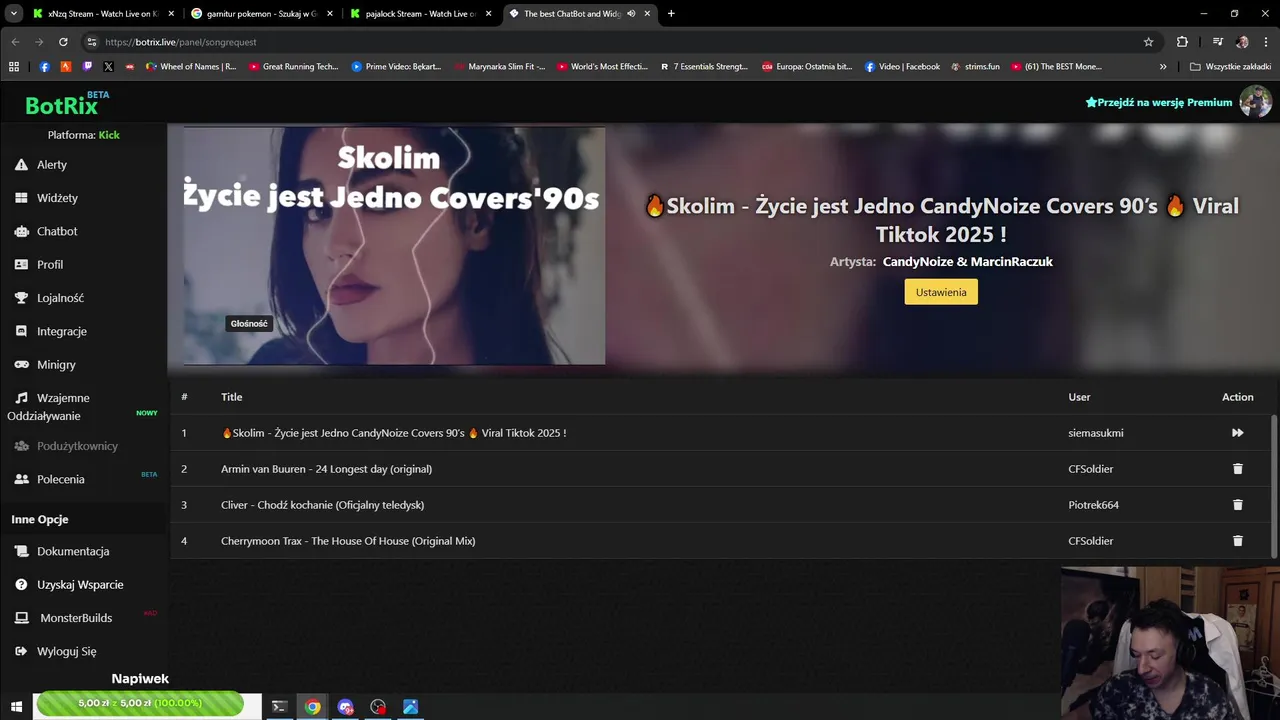Delete Cherrymoon Trax song request
This screenshot has height=720, width=1280.
point(1237,541)
